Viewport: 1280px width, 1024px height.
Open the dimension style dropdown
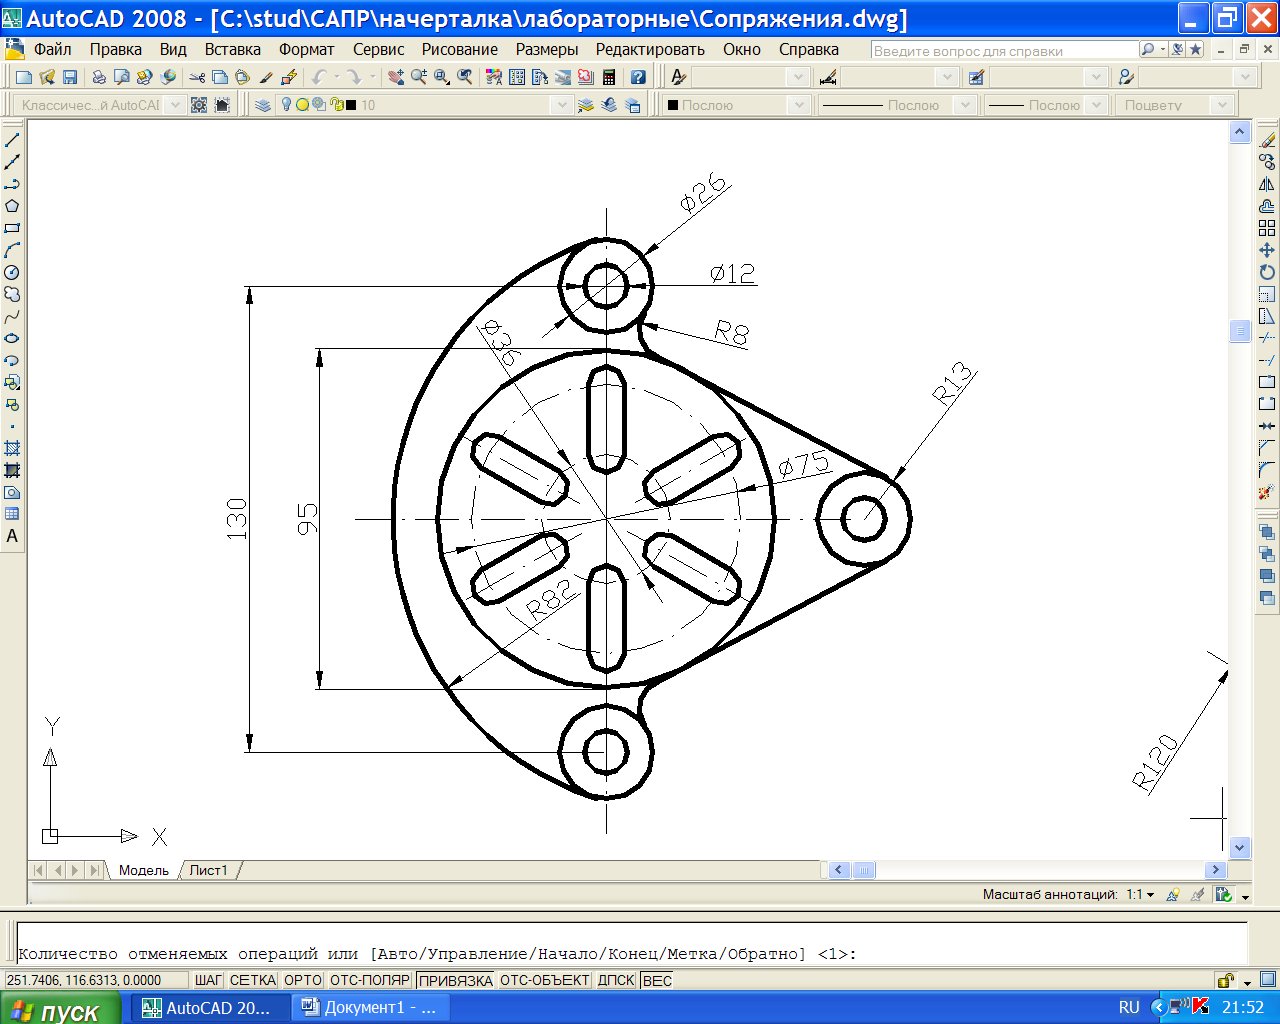tap(947, 77)
